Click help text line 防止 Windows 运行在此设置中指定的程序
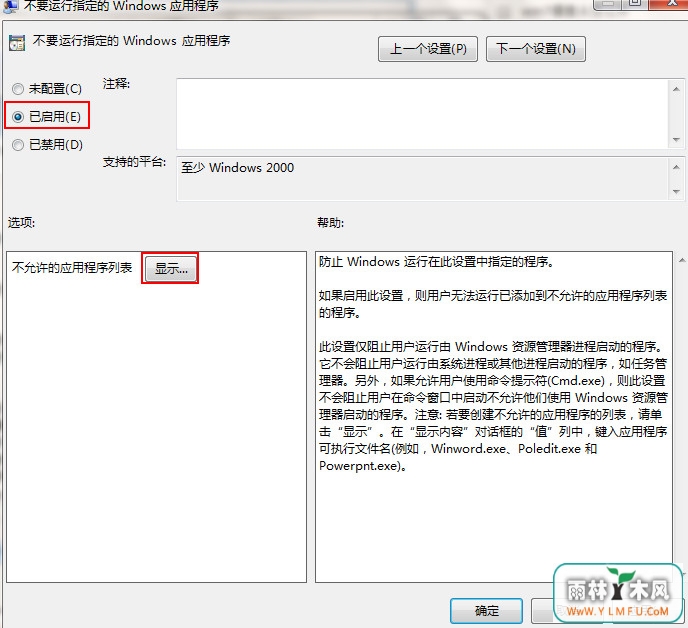Image resolution: width=688 pixels, height=628 pixels. pyautogui.click(x=436, y=262)
